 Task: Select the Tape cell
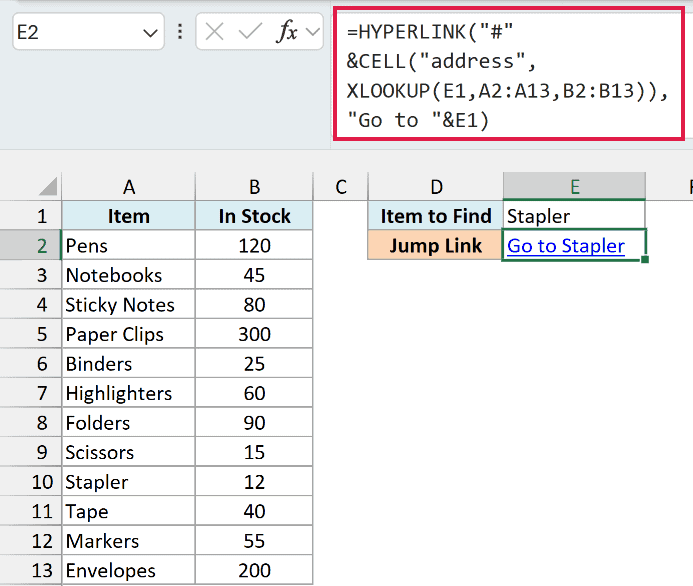[129, 511]
